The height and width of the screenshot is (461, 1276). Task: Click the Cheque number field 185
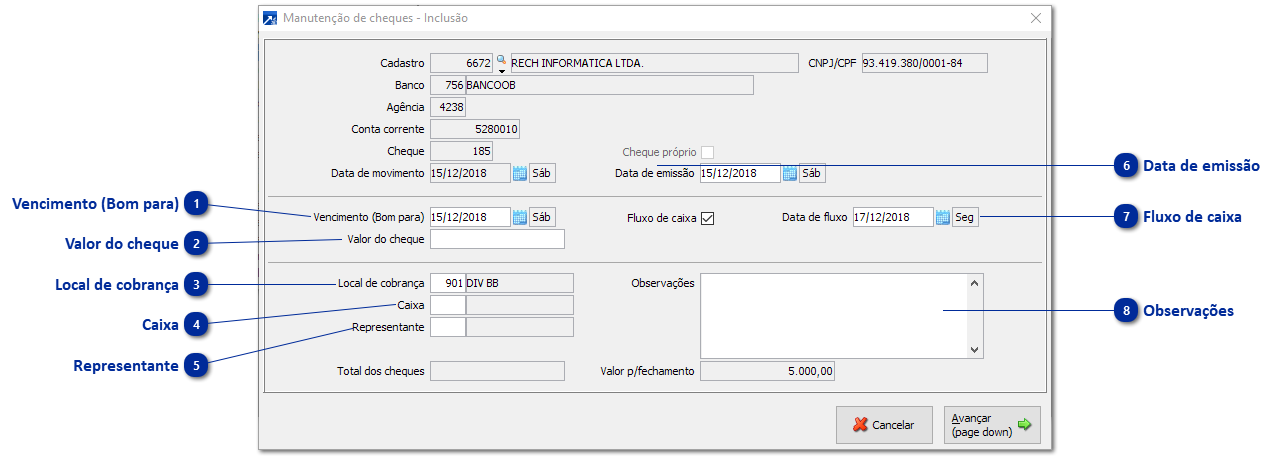pos(461,151)
